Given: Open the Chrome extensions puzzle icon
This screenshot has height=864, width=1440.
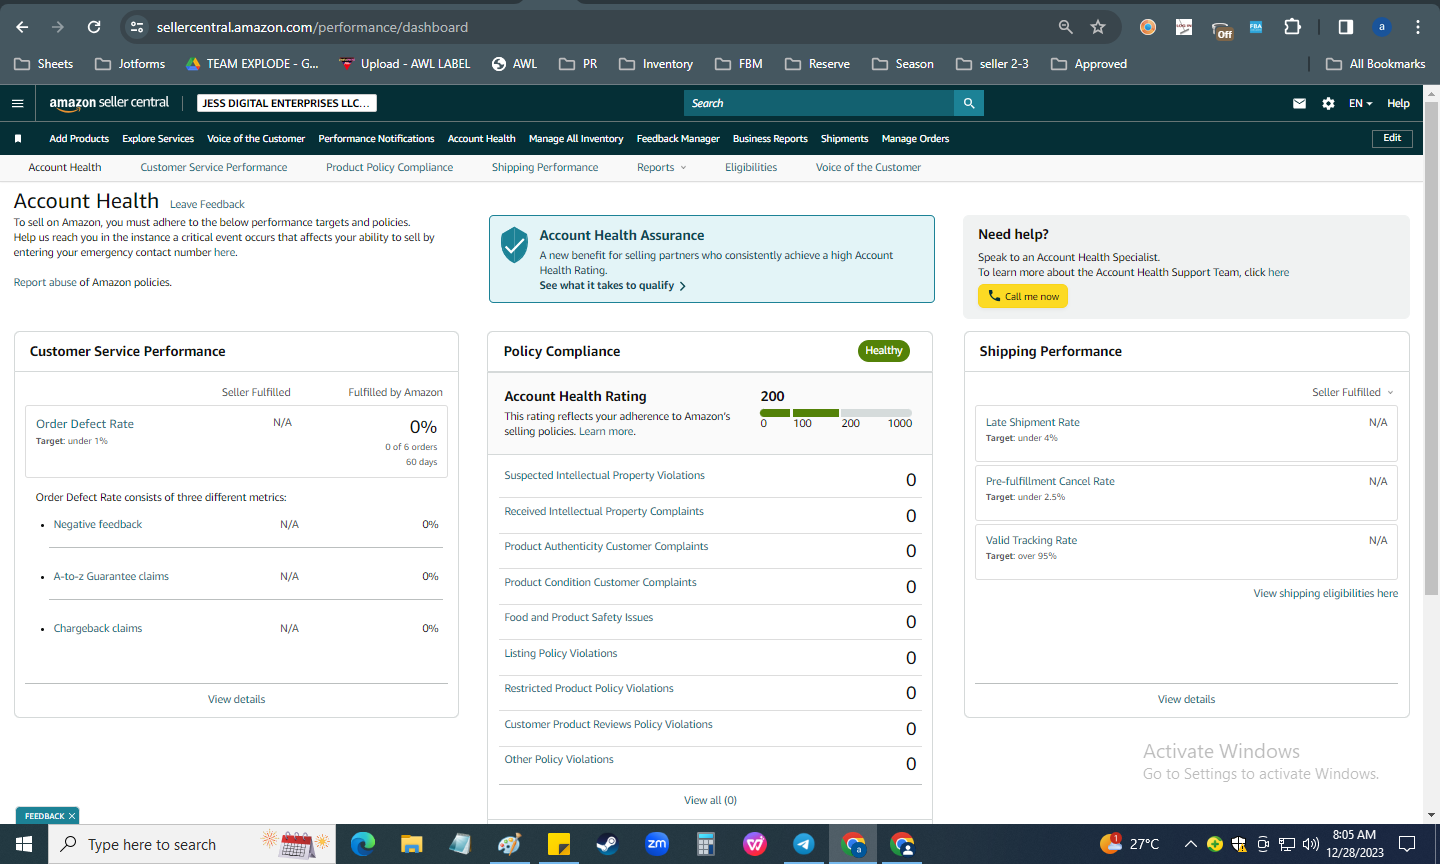Looking at the screenshot, I should coord(1292,27).
